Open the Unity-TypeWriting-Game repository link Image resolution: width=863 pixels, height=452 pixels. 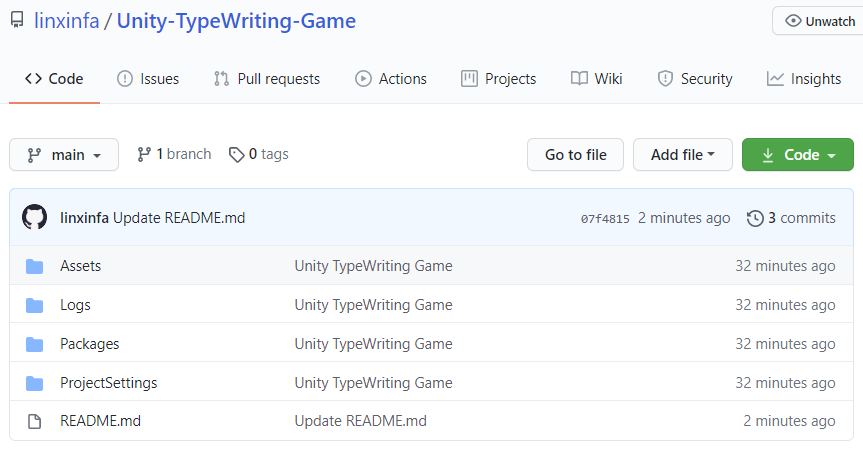pos(236,21)
